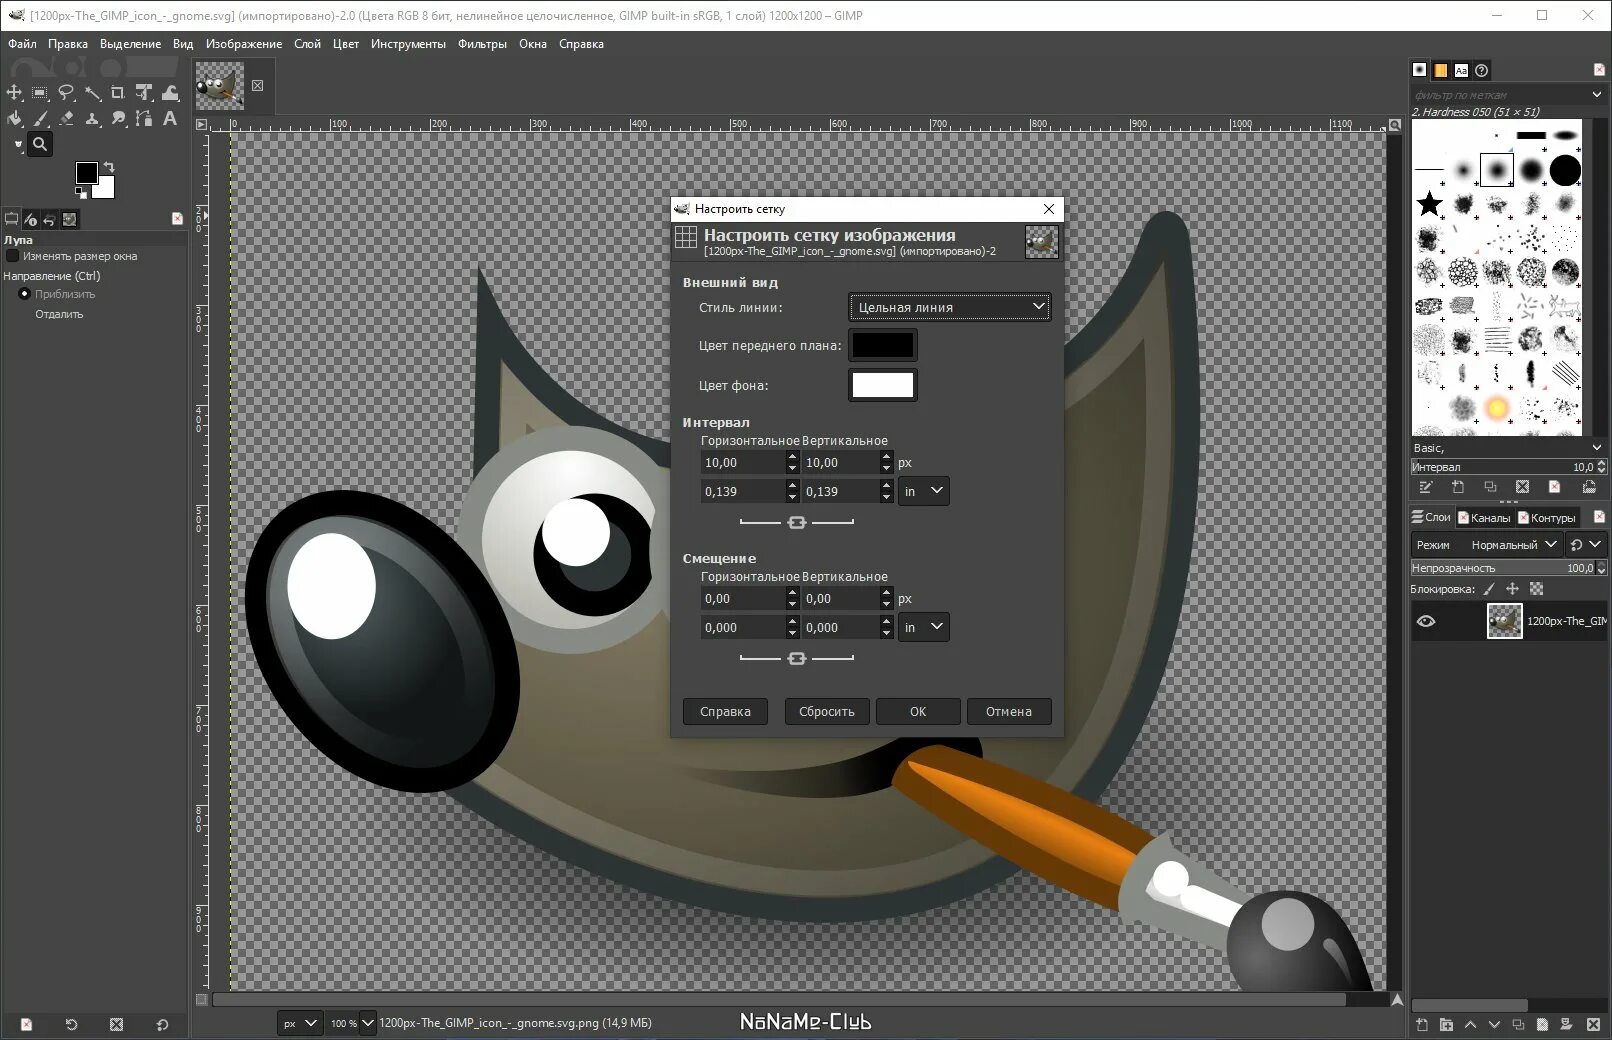Select the Clone stamp tool
The height and width of the screenshot is (1040, 1612).
pos(92,119)
